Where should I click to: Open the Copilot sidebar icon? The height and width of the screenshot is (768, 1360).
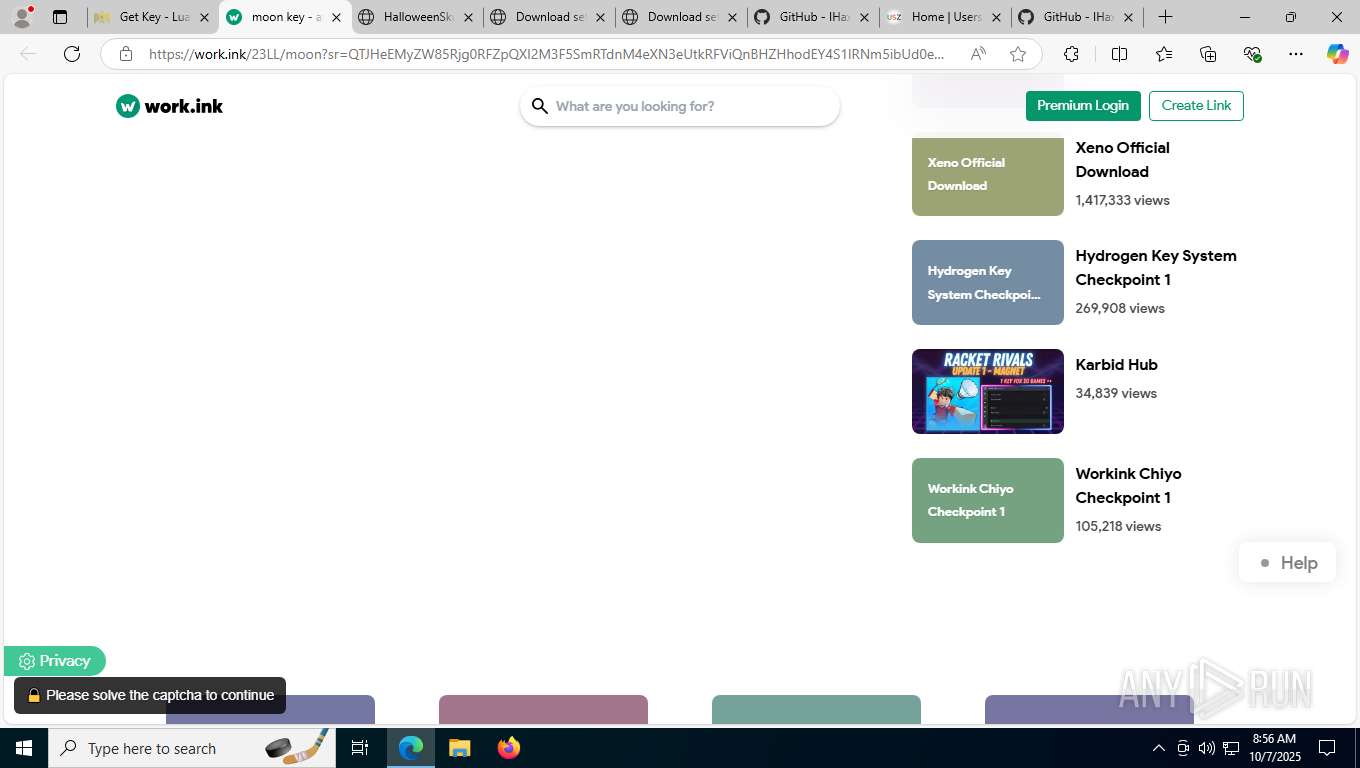pyautogui.click(x=1338, y=54)
